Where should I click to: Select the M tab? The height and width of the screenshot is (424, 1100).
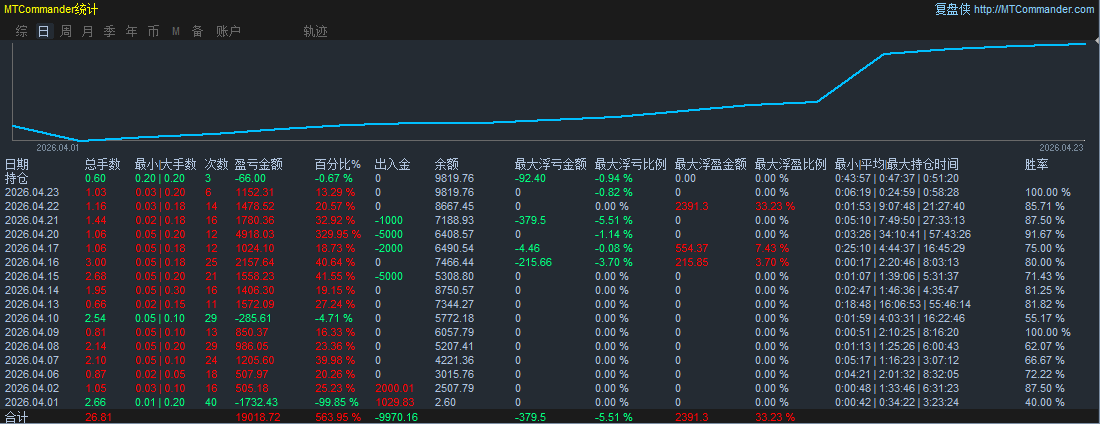(175, 31)
